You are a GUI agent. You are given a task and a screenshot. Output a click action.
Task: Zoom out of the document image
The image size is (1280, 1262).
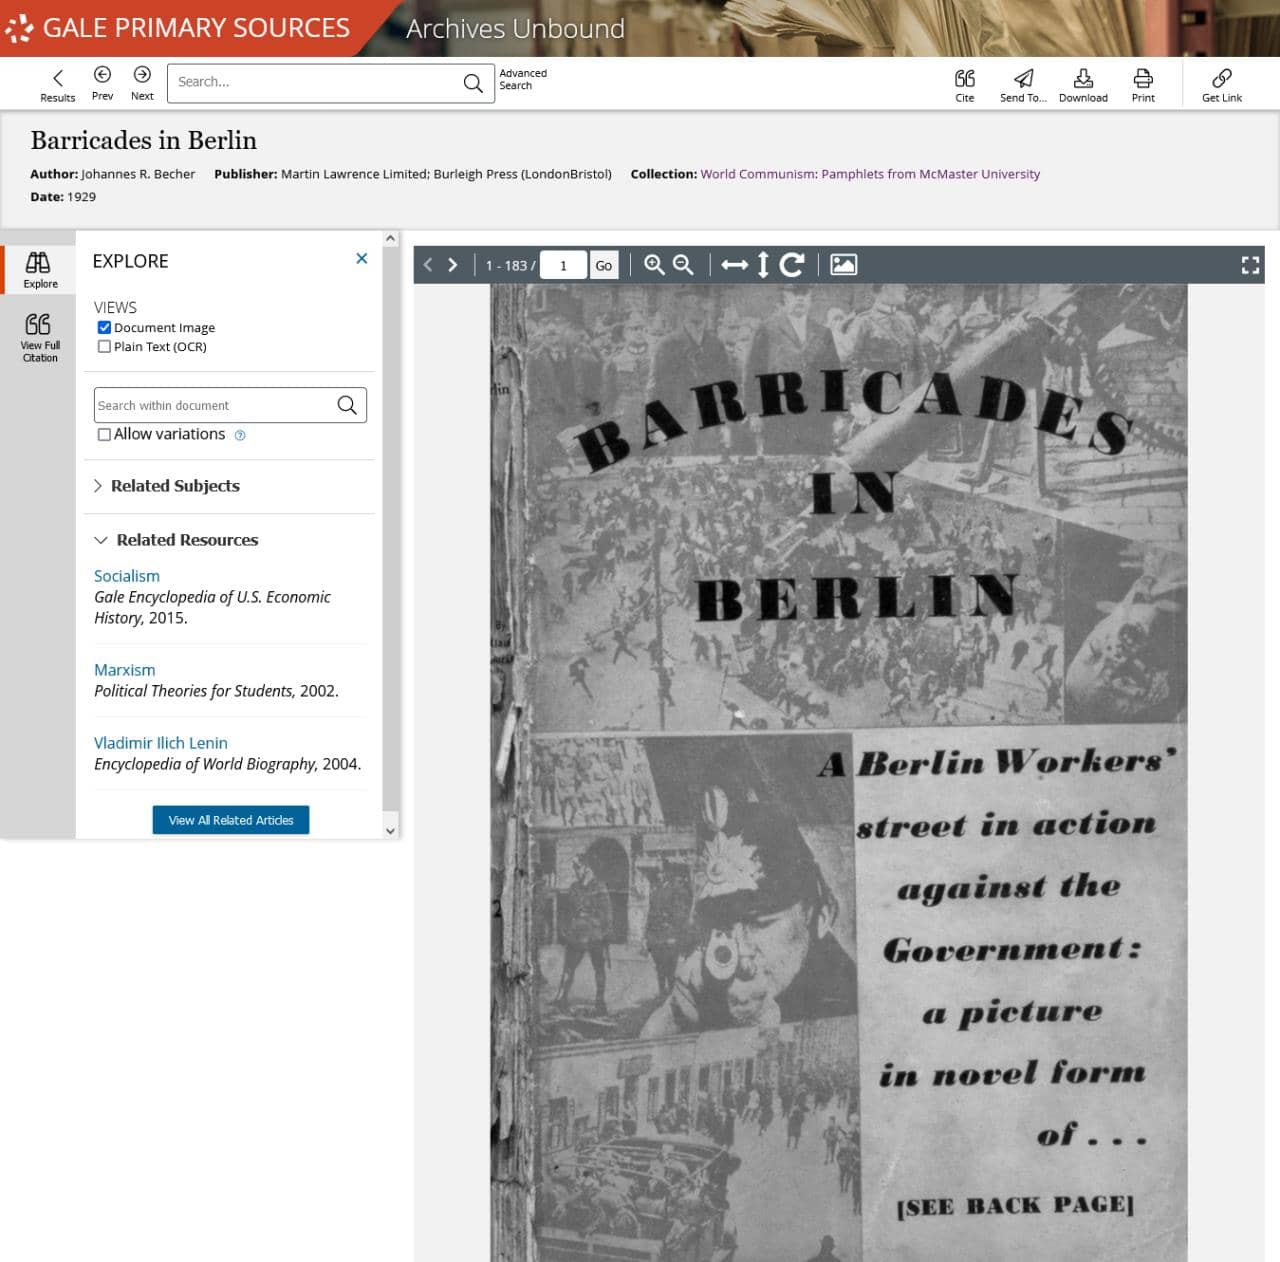tap(683, 264)
